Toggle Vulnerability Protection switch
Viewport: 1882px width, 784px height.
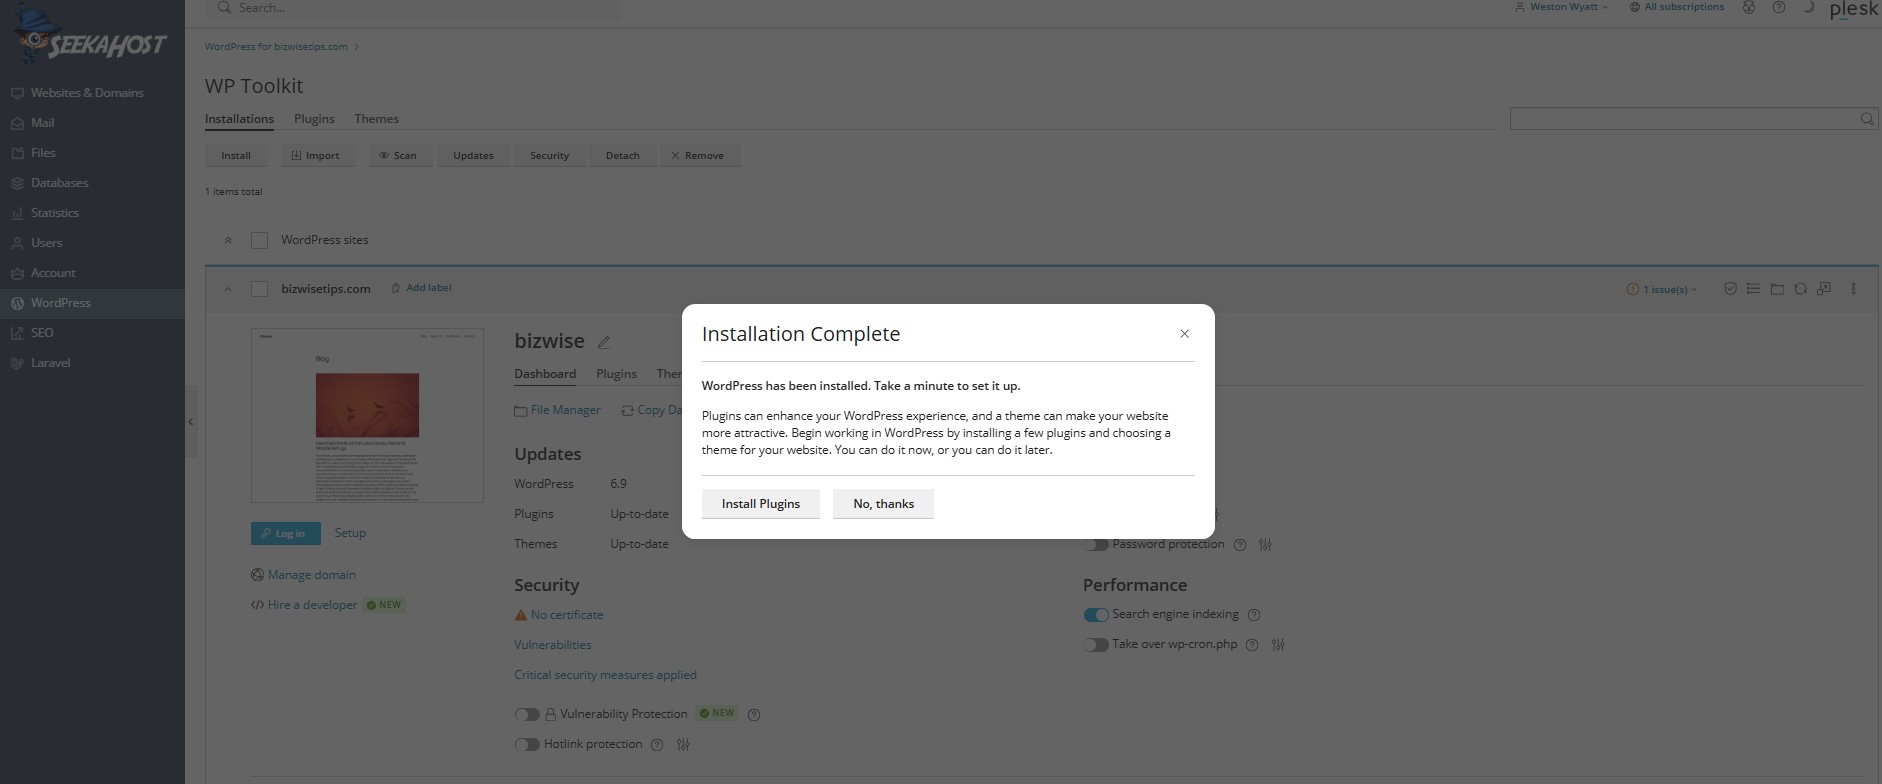point(527,715)
